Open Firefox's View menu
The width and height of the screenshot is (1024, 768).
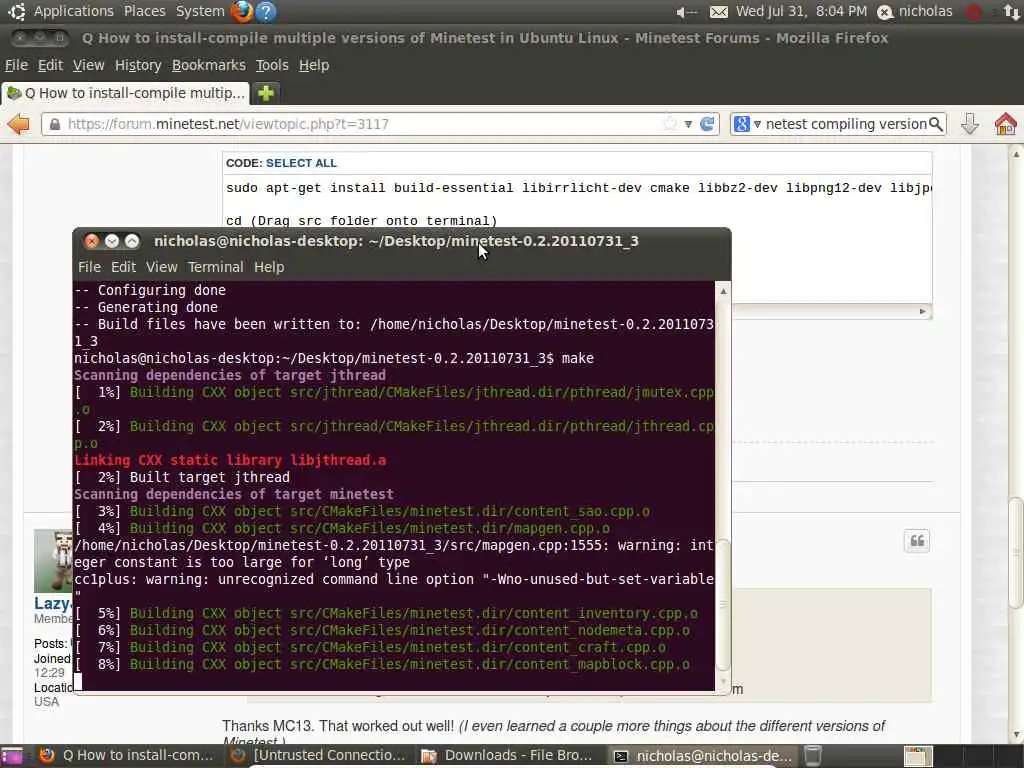88,65
